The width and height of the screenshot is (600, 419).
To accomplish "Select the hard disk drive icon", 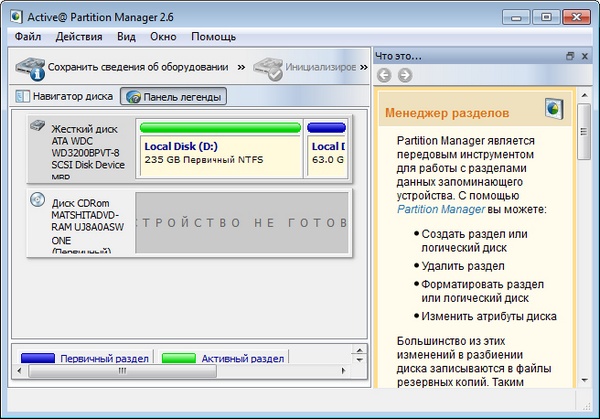I will pos(38,125).
